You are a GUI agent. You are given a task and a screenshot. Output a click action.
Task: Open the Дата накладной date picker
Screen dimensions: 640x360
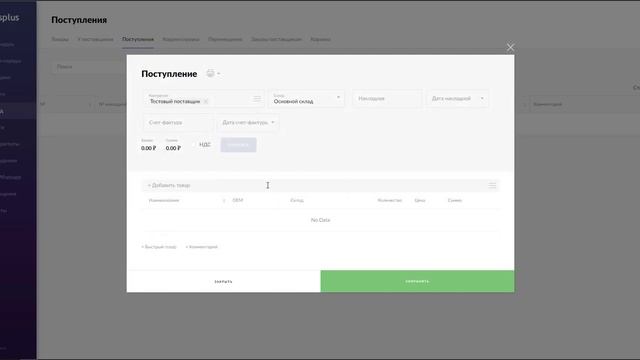tap(458, 98)
